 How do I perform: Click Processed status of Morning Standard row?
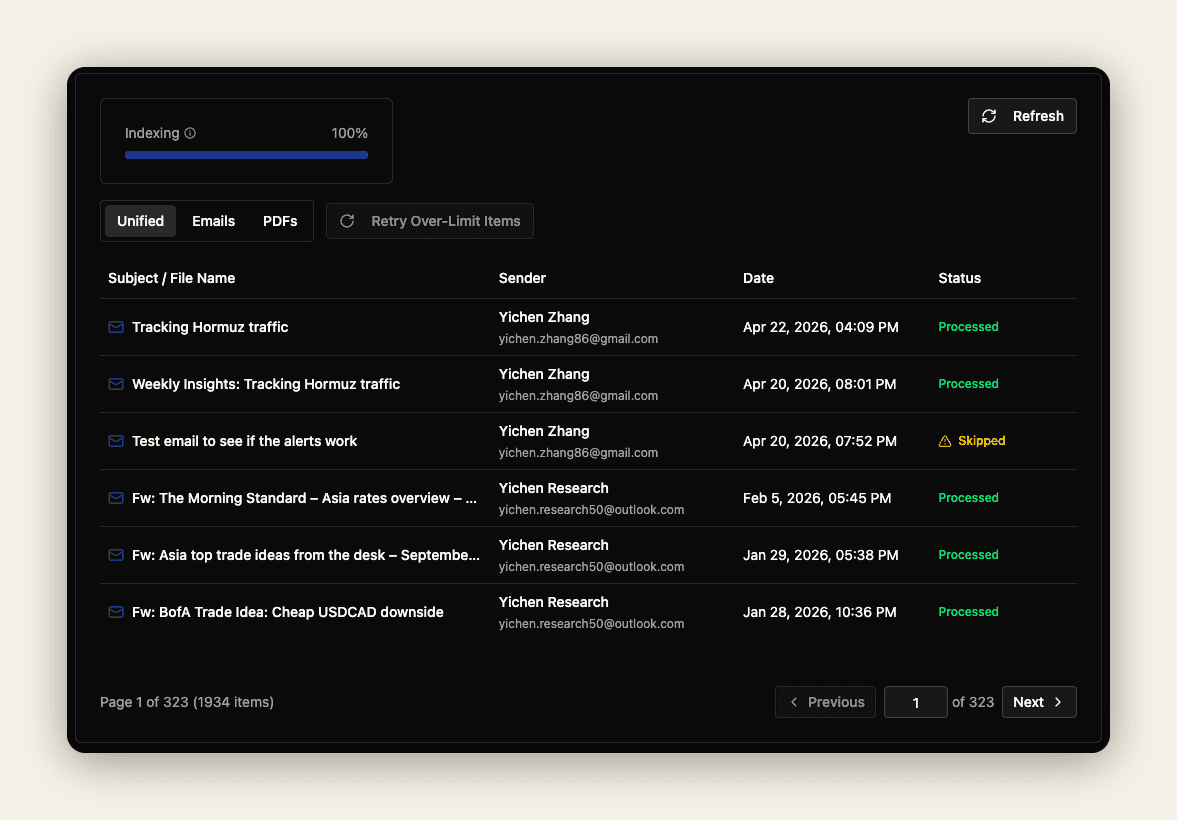968,498
